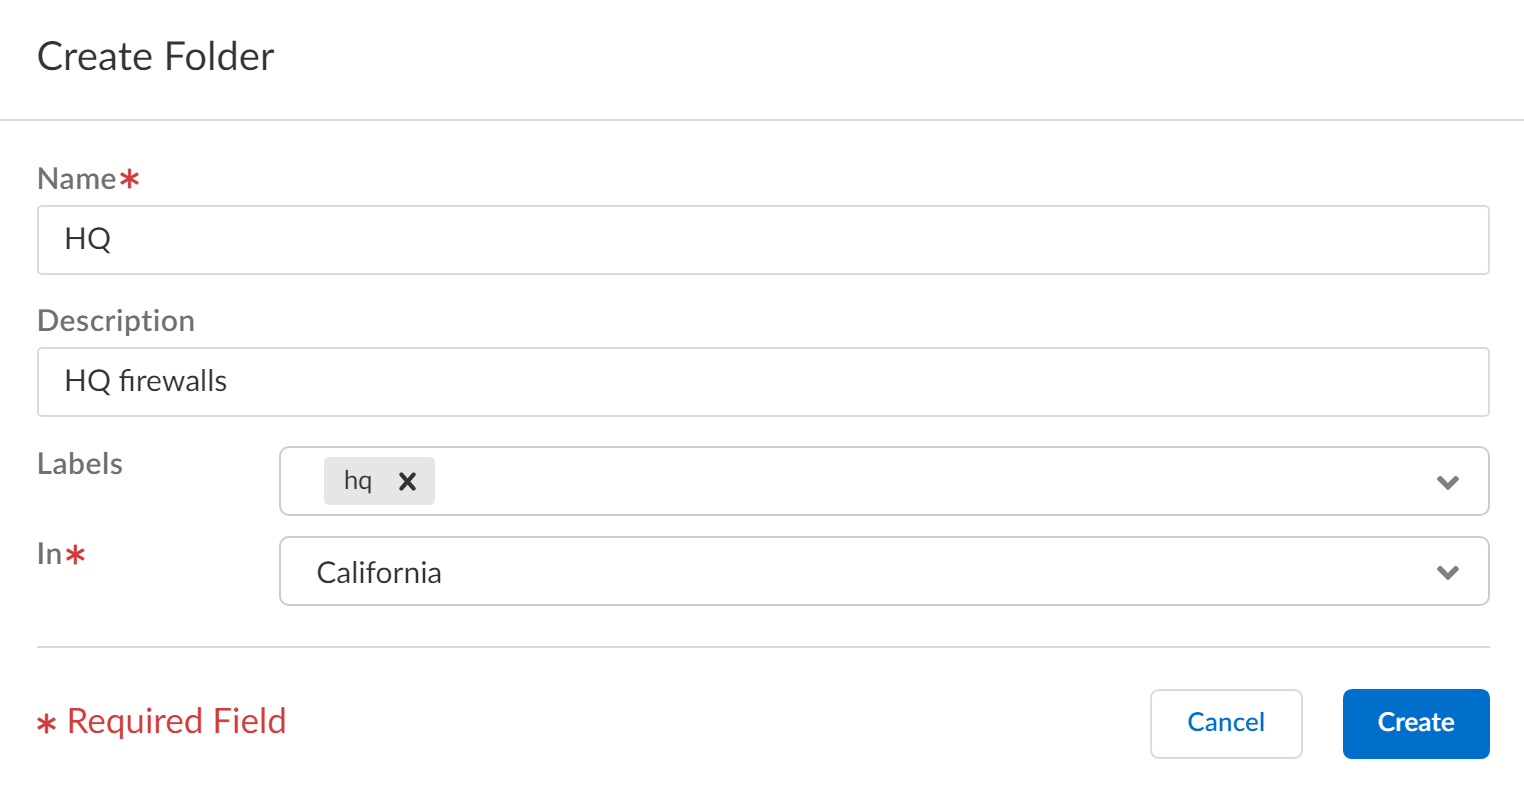Confirm folder creation with Create
Image resolution: width=1524 pixels, height=800 pixels.
point(1415,722)
